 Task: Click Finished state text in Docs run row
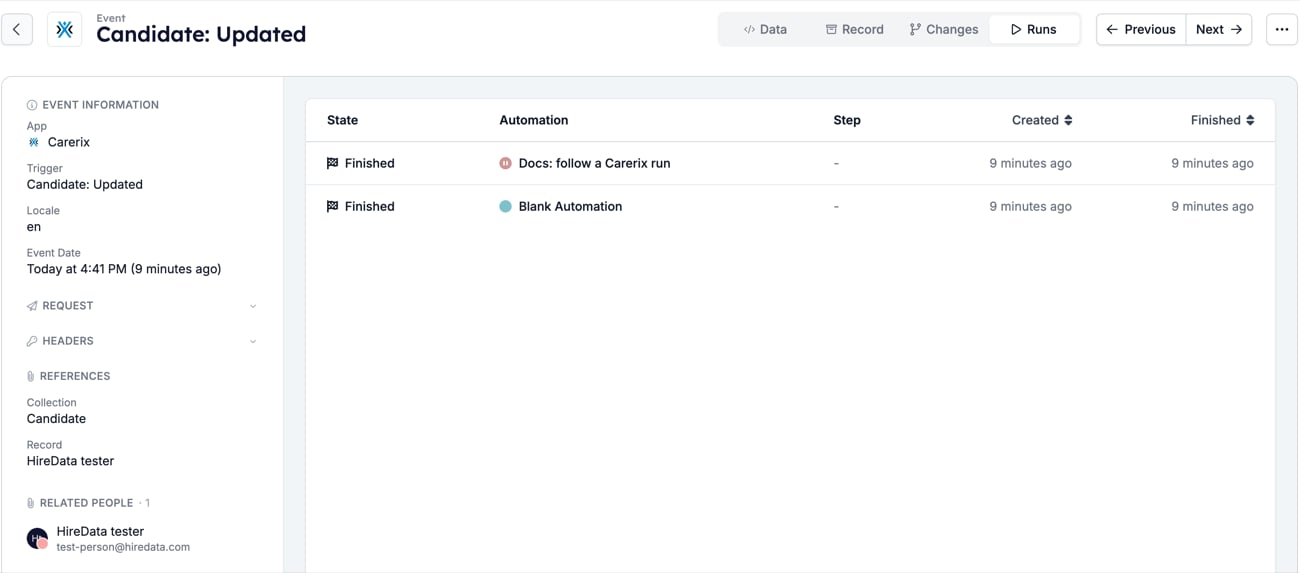[x=369, y=163]
